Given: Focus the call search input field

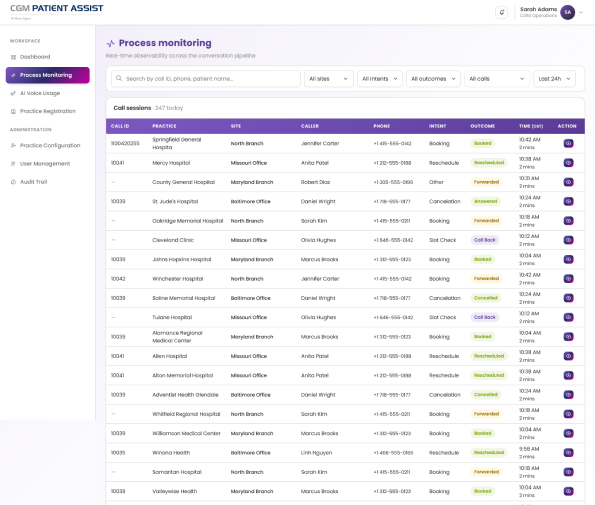Looking at the screenshot, I should [206, 79].
